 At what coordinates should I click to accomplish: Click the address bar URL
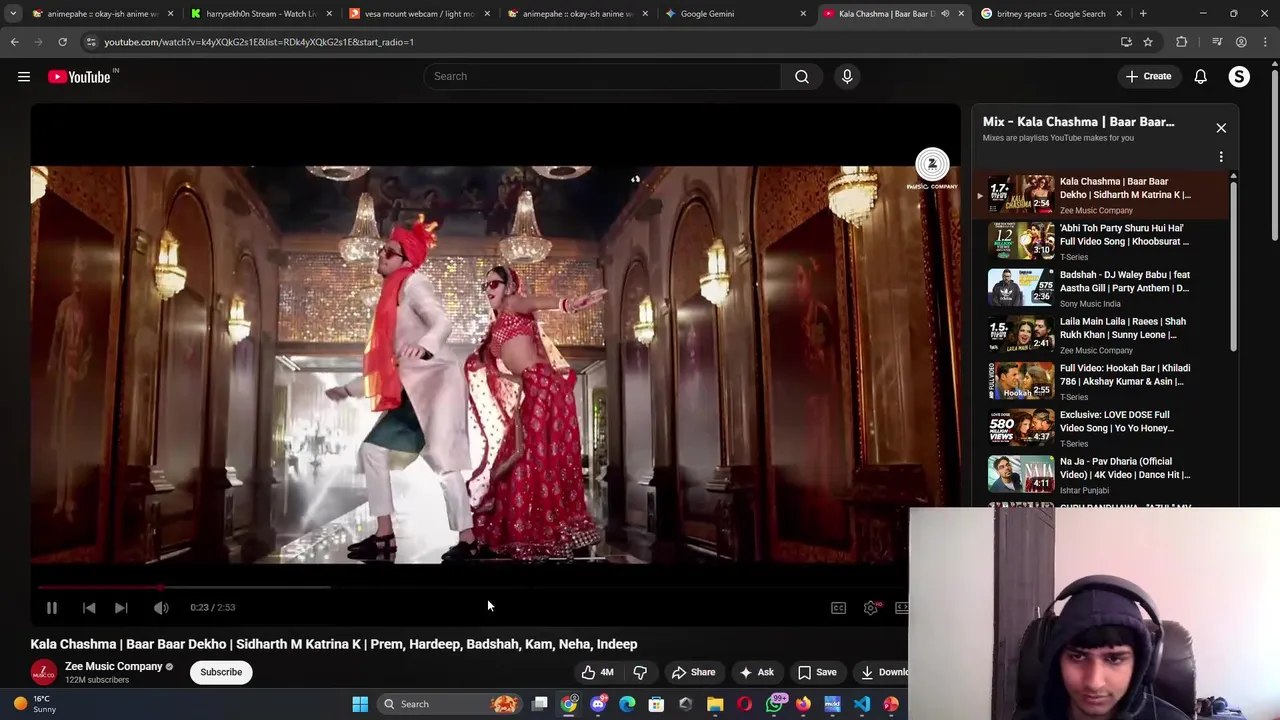259,42
